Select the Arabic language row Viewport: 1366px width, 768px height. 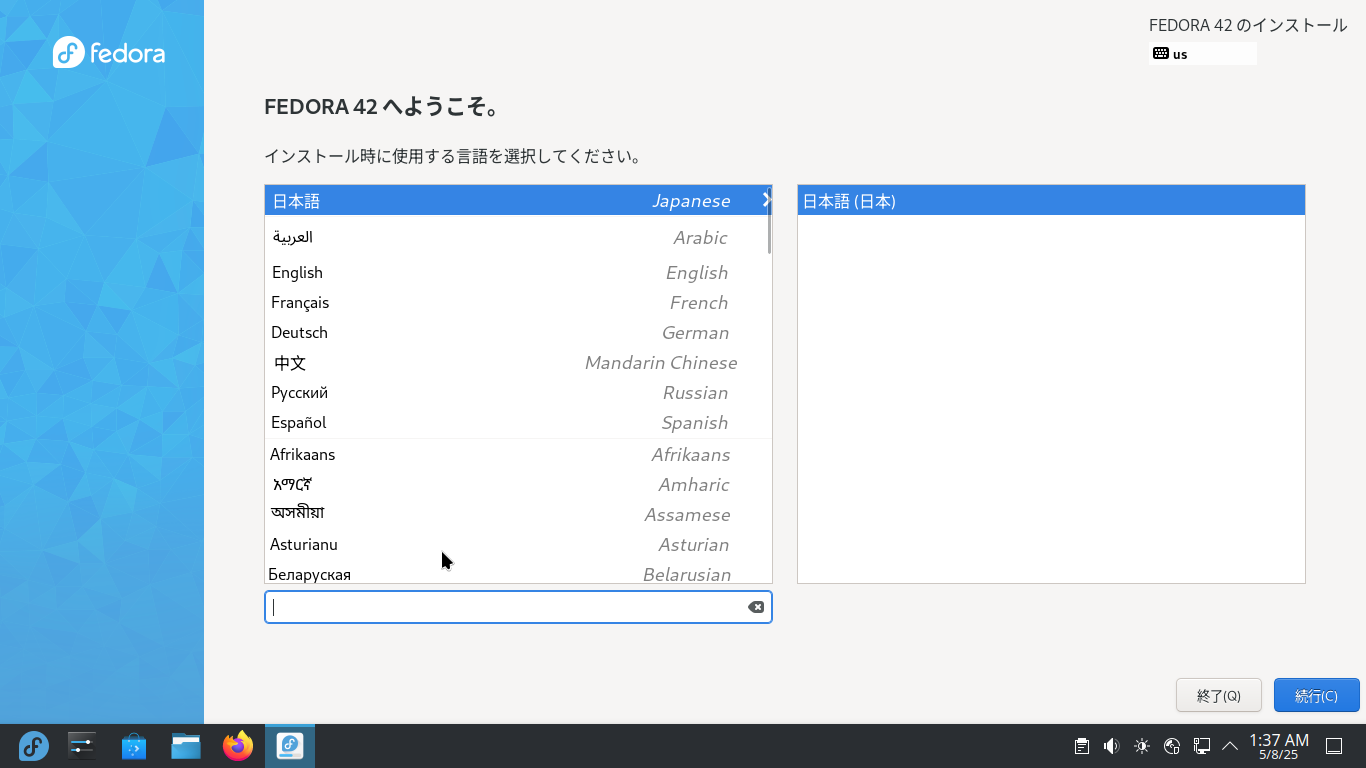[x=518, y=237]
